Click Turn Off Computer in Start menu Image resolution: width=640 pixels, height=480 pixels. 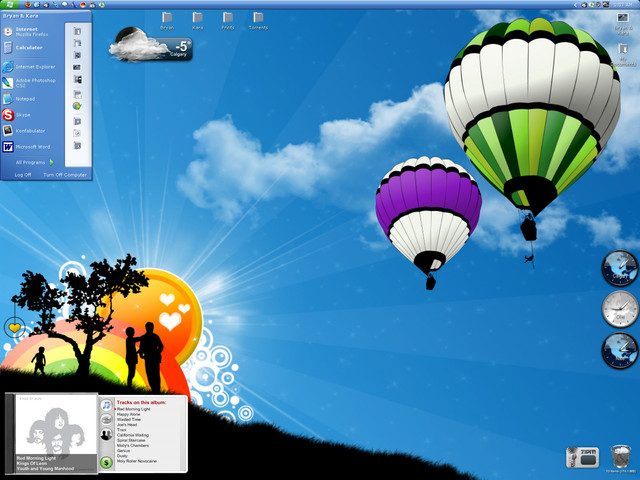pyautogui.click(x=65, y=175)
